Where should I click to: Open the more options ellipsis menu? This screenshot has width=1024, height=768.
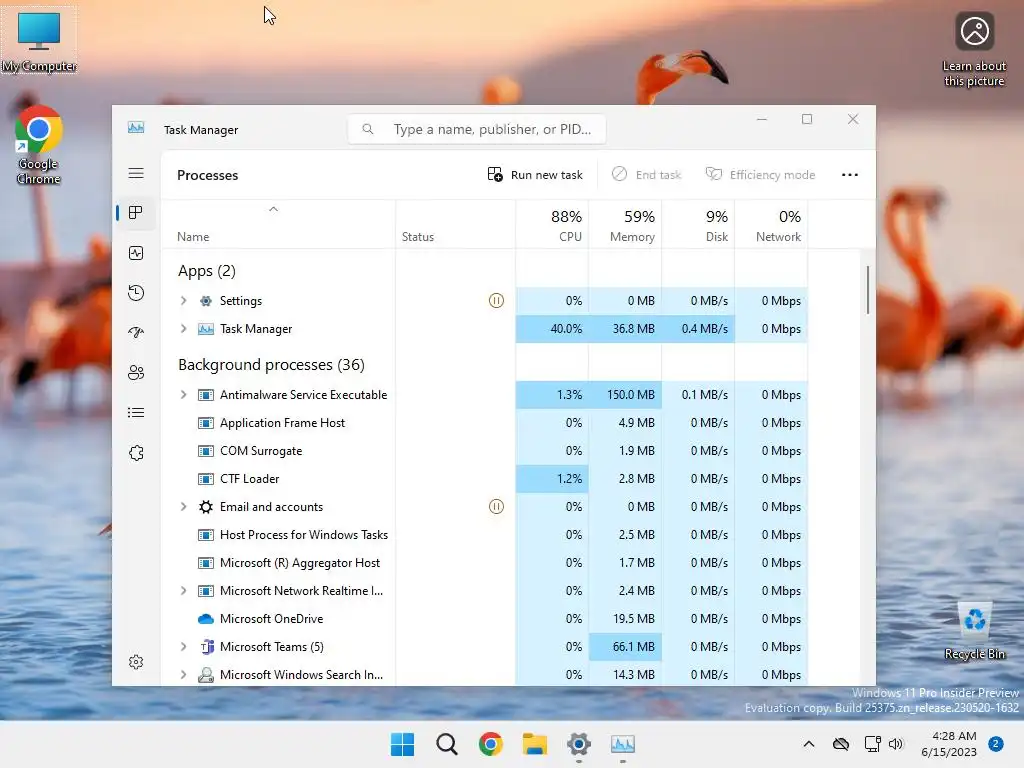tap(850, 174)
